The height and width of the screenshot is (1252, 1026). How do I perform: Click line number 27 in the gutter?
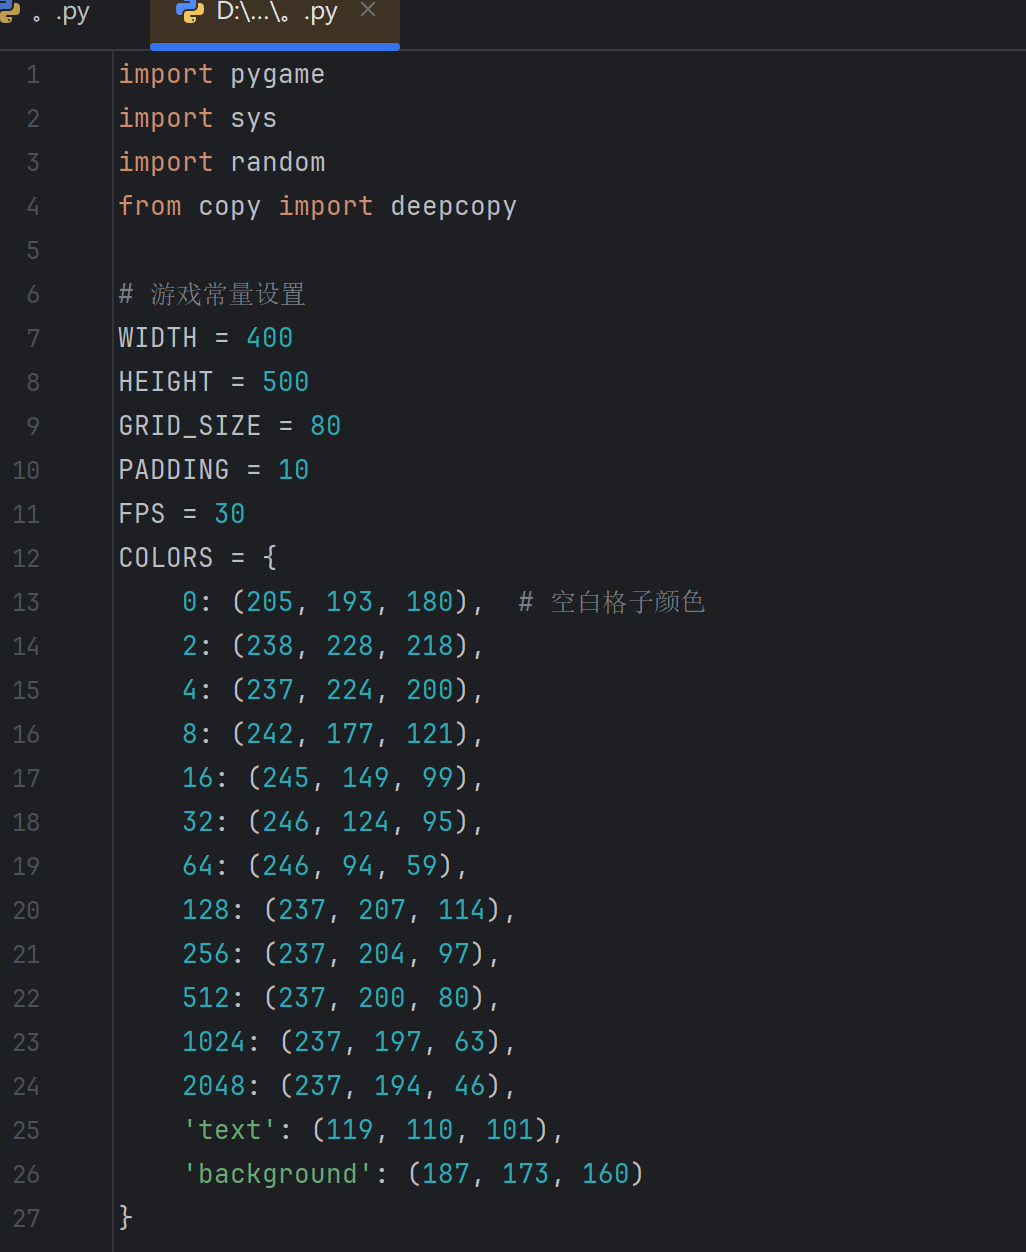(x=26, y=1219)
